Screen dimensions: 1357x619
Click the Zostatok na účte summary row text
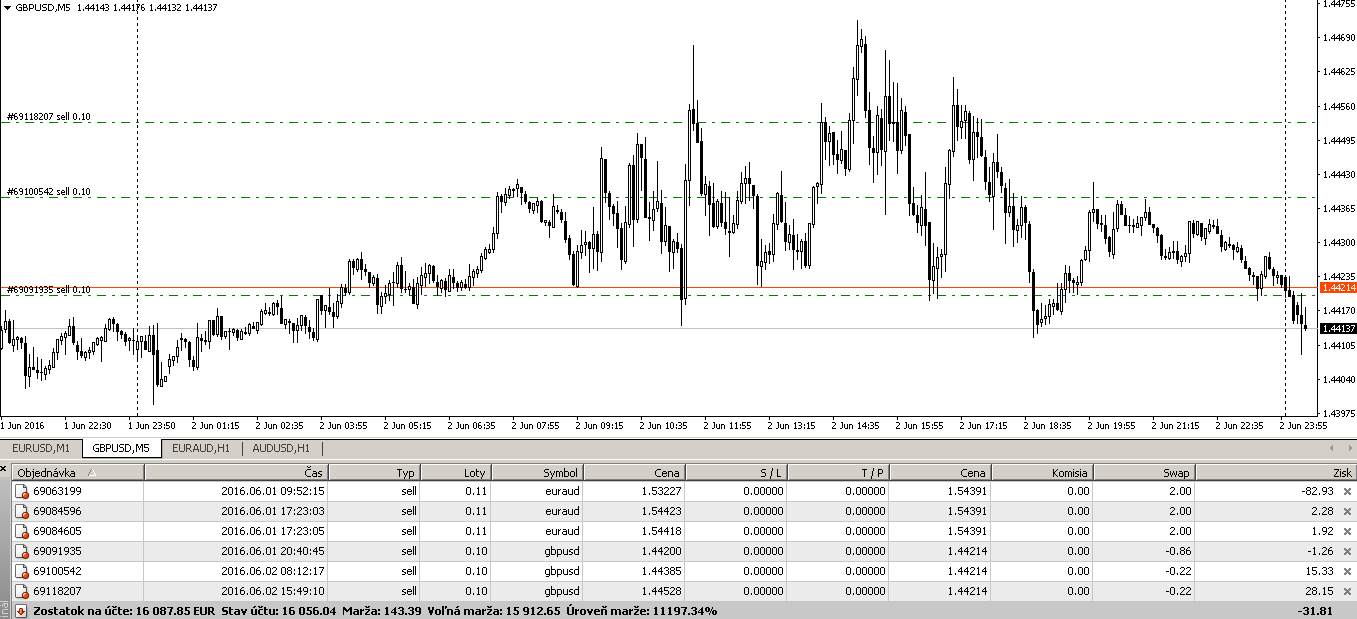pyautogui.click(x=375, y=610)
